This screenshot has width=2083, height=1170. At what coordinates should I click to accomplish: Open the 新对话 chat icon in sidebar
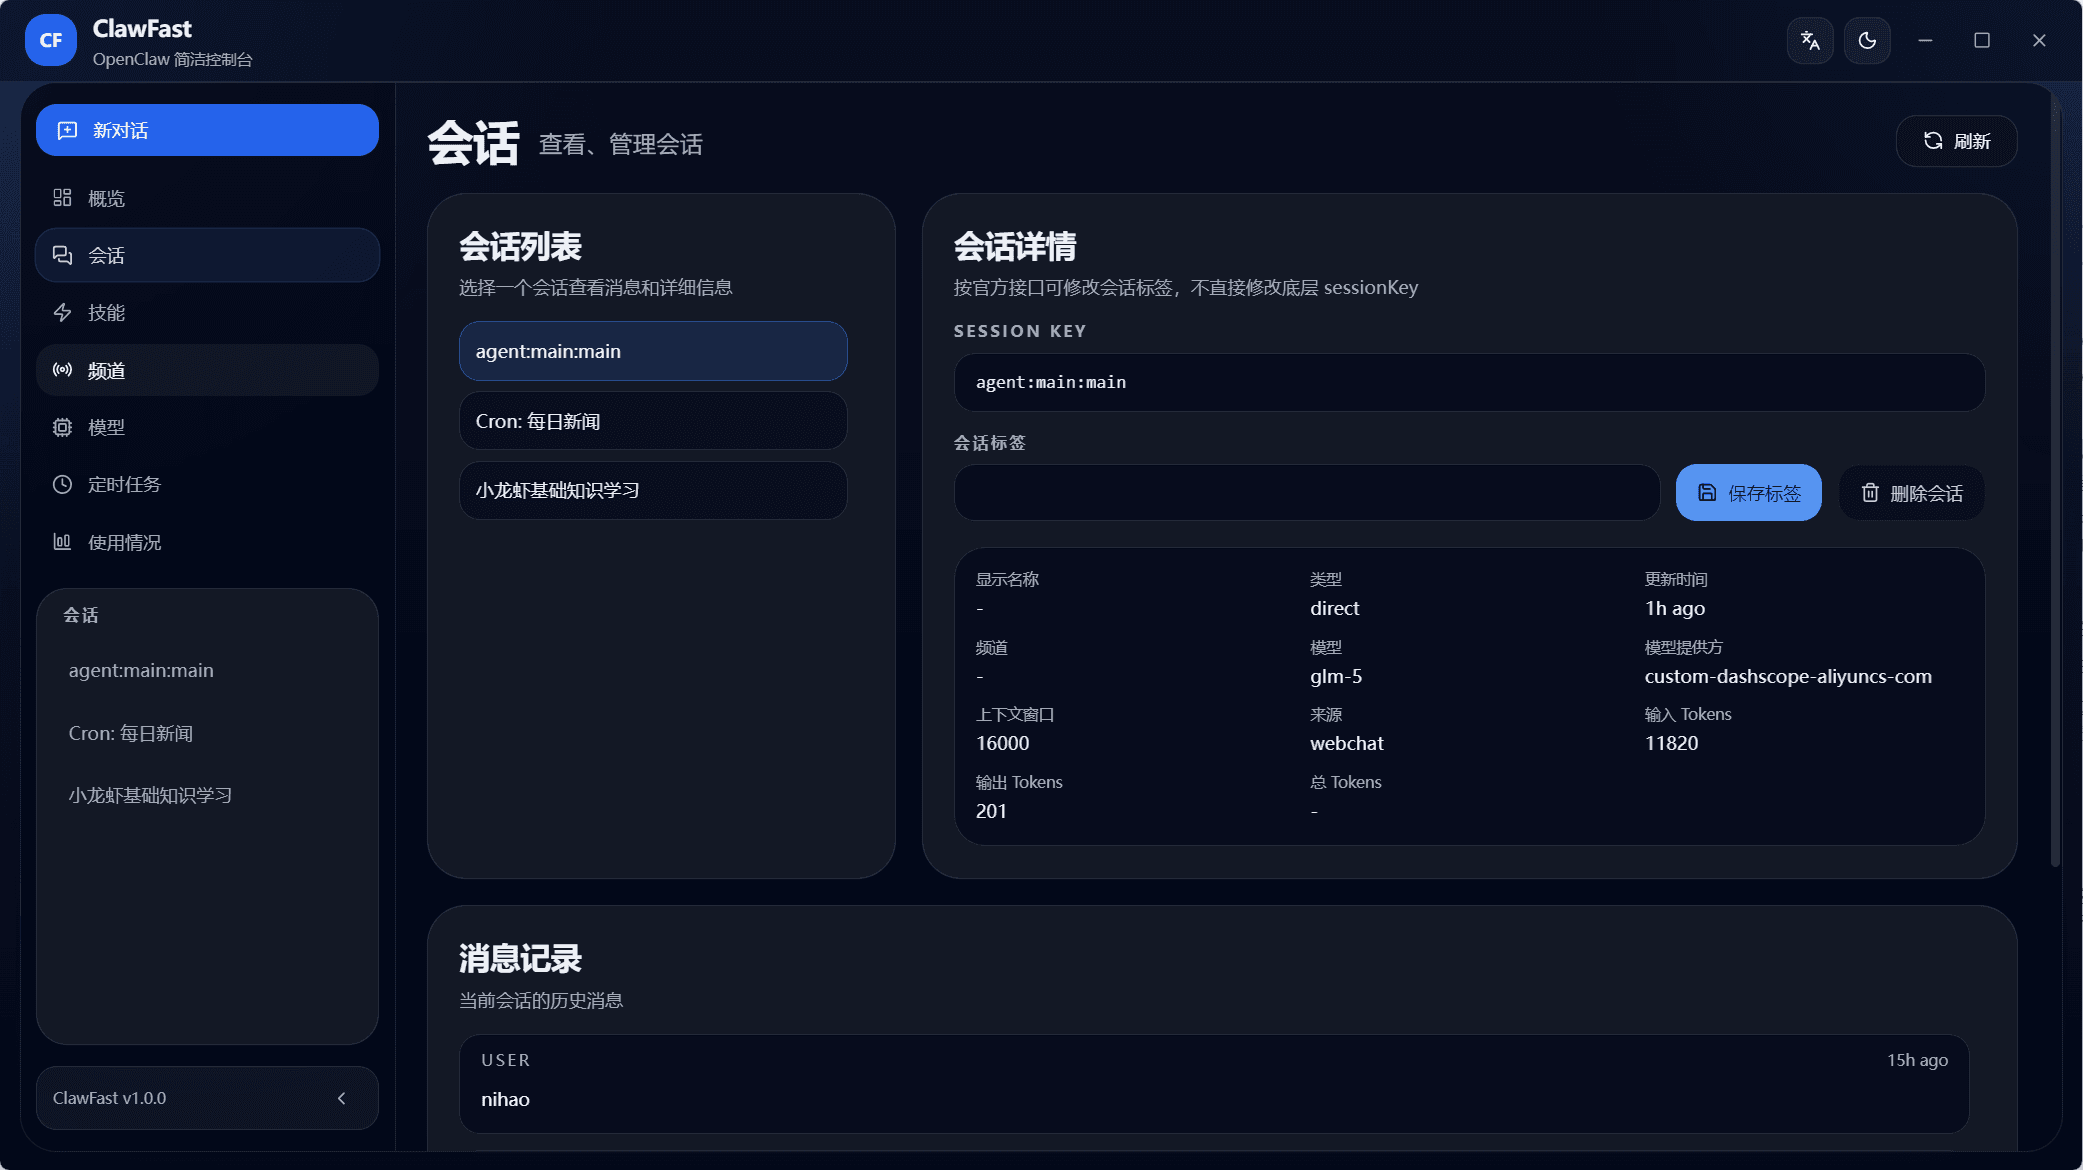click(x=66, y=130)
